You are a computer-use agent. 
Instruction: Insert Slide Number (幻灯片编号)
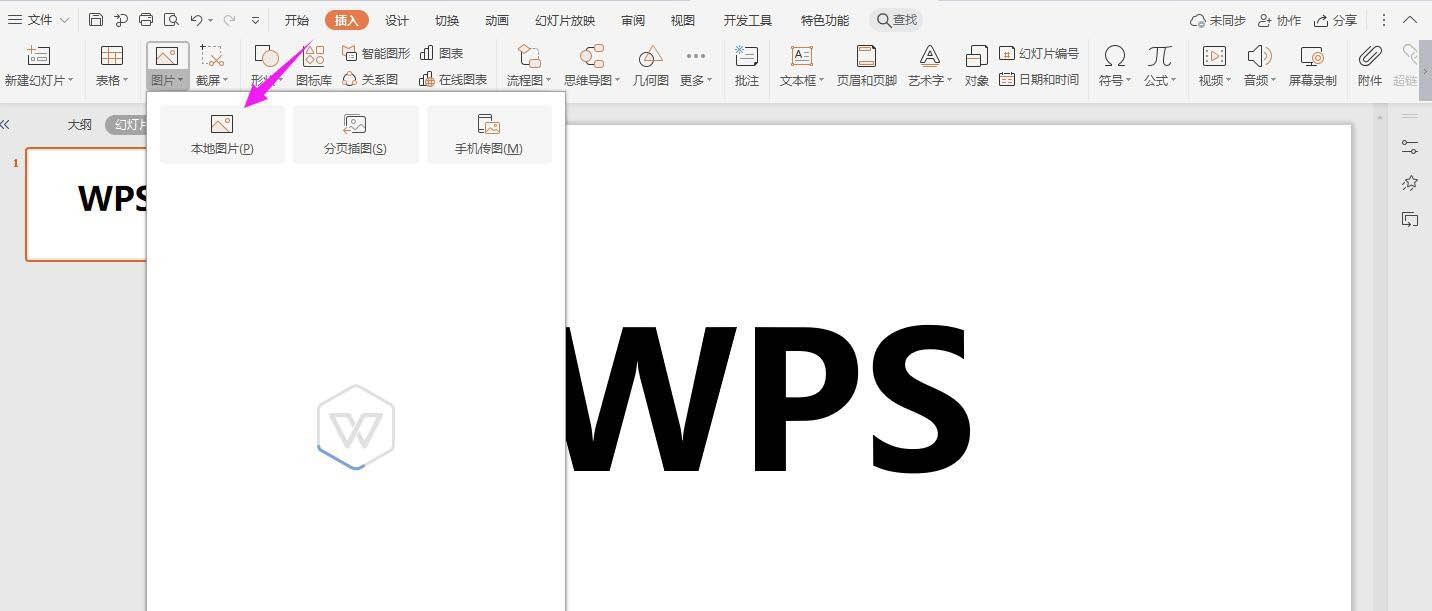pyautogui.click(x=1039, y=53)
